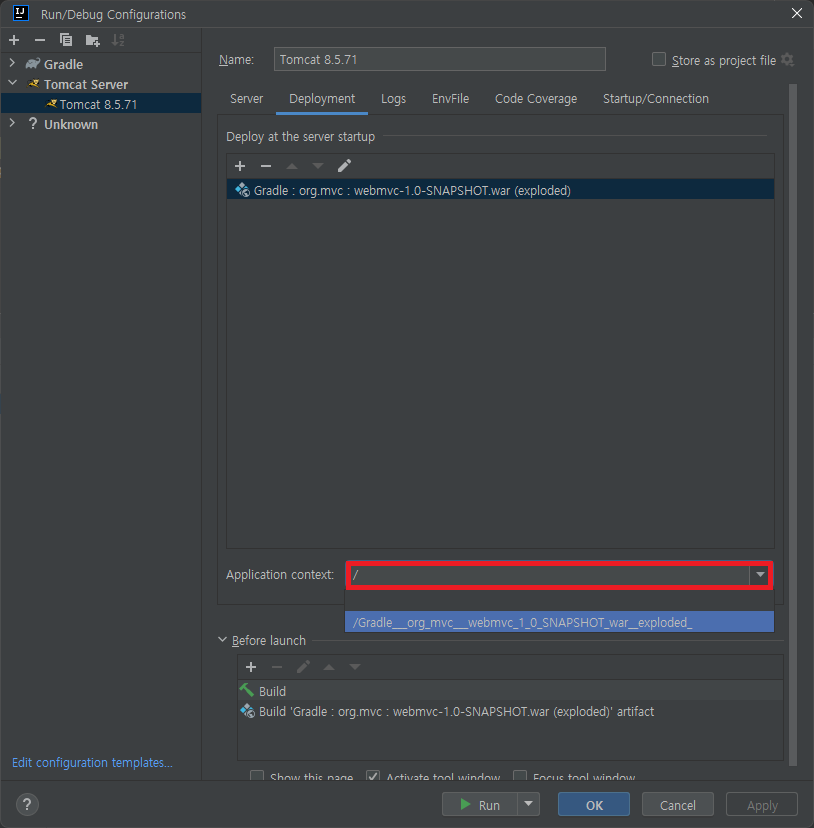Select Tomcat 8.5.71 in configurations tree
The height and width of the screenshot is (828, 814).
[101, 104]
